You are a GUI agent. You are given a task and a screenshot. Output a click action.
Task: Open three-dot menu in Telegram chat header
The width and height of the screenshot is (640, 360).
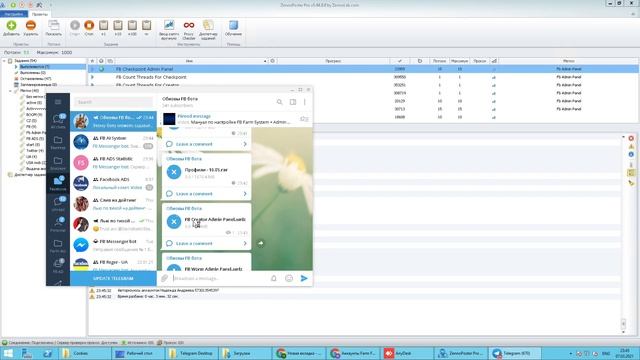pos(304,102)
